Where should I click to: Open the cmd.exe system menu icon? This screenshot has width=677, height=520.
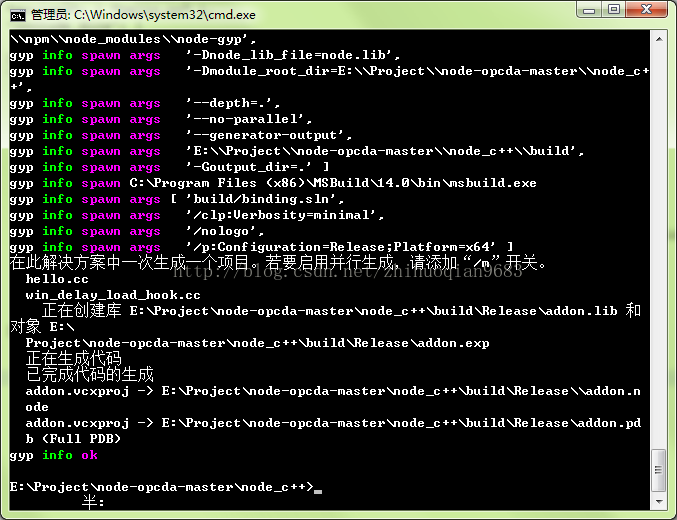(18, 16)
